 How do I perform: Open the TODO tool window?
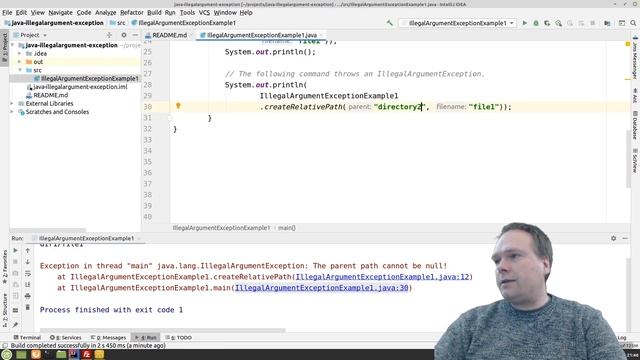pos(178,338)
